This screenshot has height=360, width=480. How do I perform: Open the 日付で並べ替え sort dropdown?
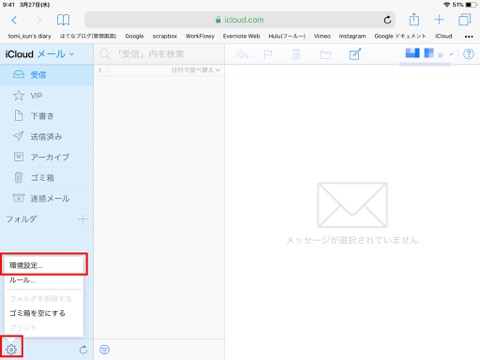tap(196, 70)
